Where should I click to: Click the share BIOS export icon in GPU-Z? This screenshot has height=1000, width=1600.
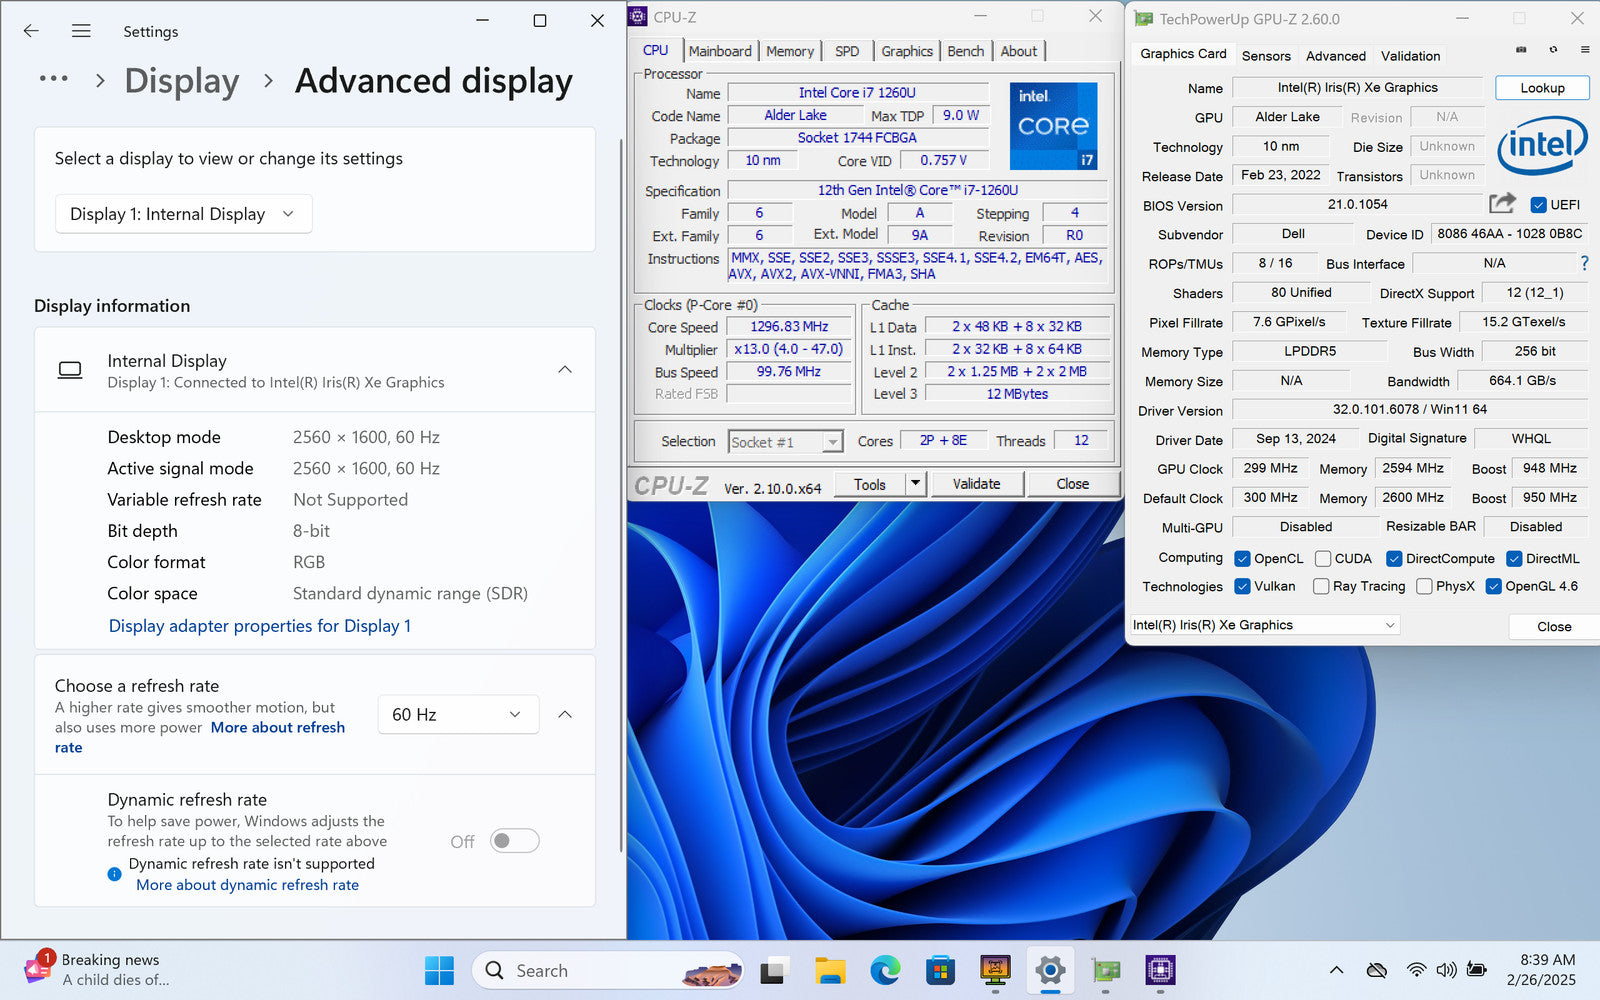(1502, 203)
